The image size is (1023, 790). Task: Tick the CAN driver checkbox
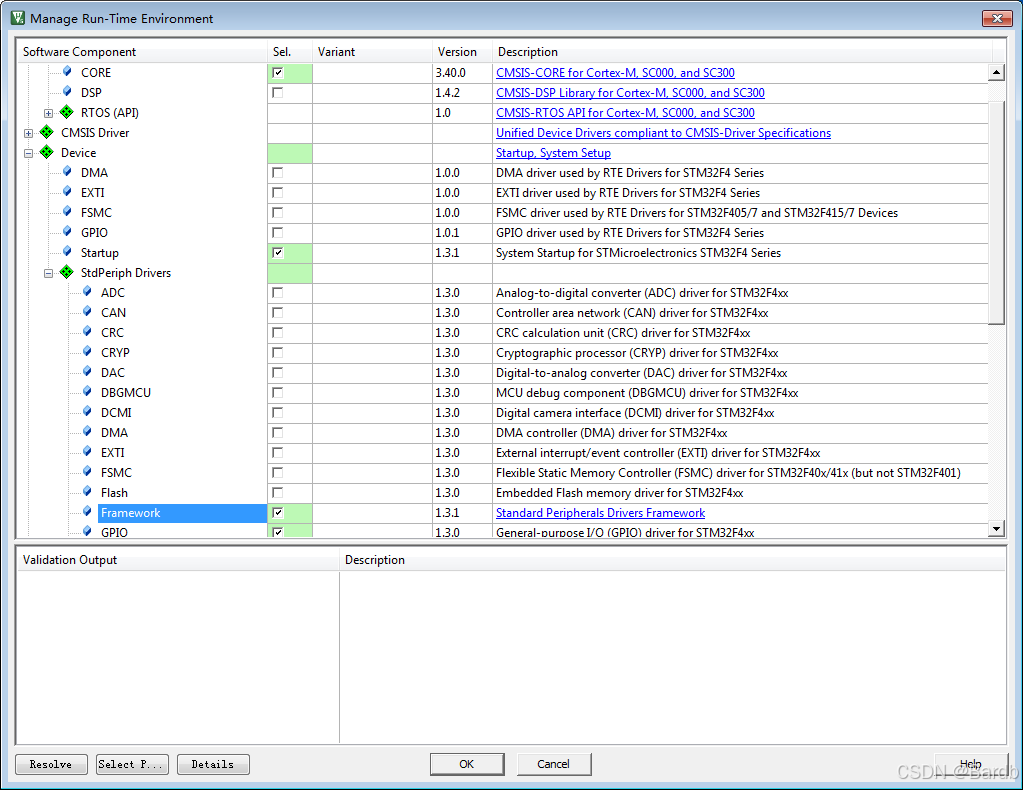(x=278, y=312)
